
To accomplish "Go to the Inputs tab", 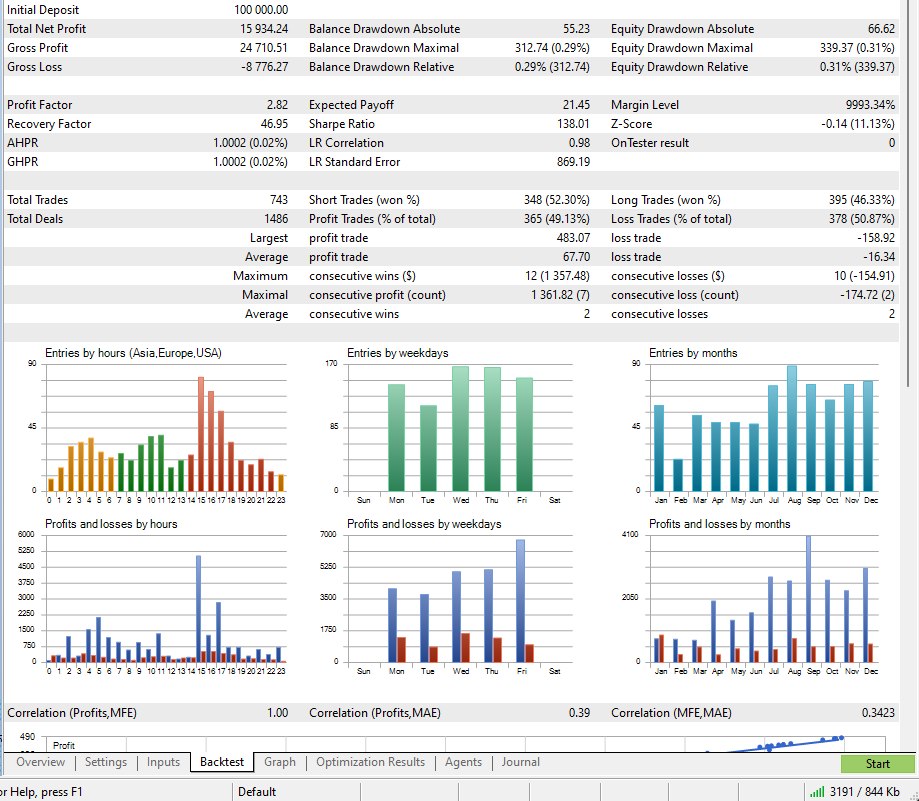I will pyautogui.click(x=163, y=762).
